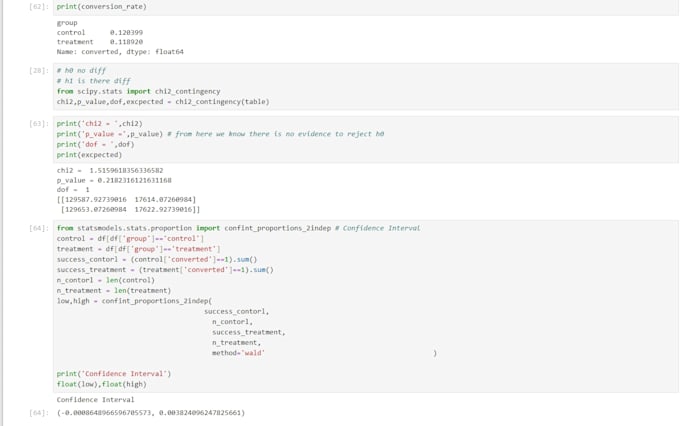Select code cell printing conversion_rate
680x426 pixels.
pyautogui.click(x=366, y=7)
